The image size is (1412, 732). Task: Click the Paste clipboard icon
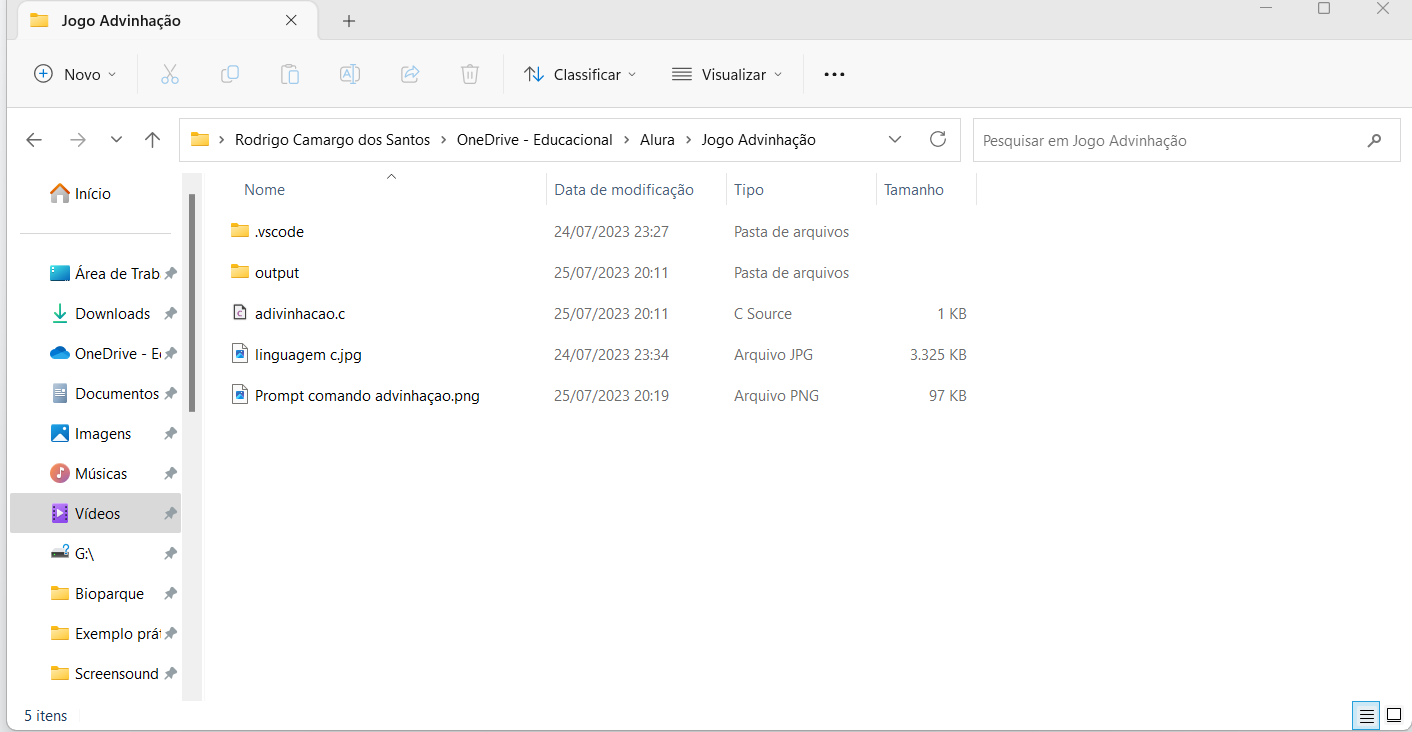290,74
